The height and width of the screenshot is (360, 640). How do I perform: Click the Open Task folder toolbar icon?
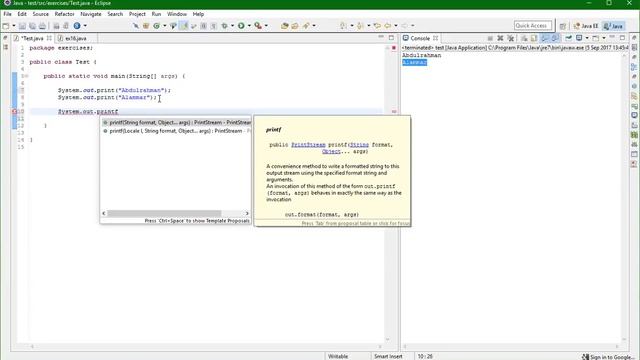pyautogui.click(x=295, y=26)
